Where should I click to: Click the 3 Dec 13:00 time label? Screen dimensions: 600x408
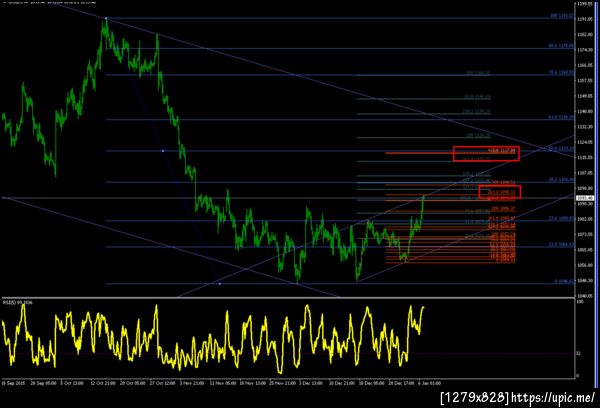[x=311, y=383]
